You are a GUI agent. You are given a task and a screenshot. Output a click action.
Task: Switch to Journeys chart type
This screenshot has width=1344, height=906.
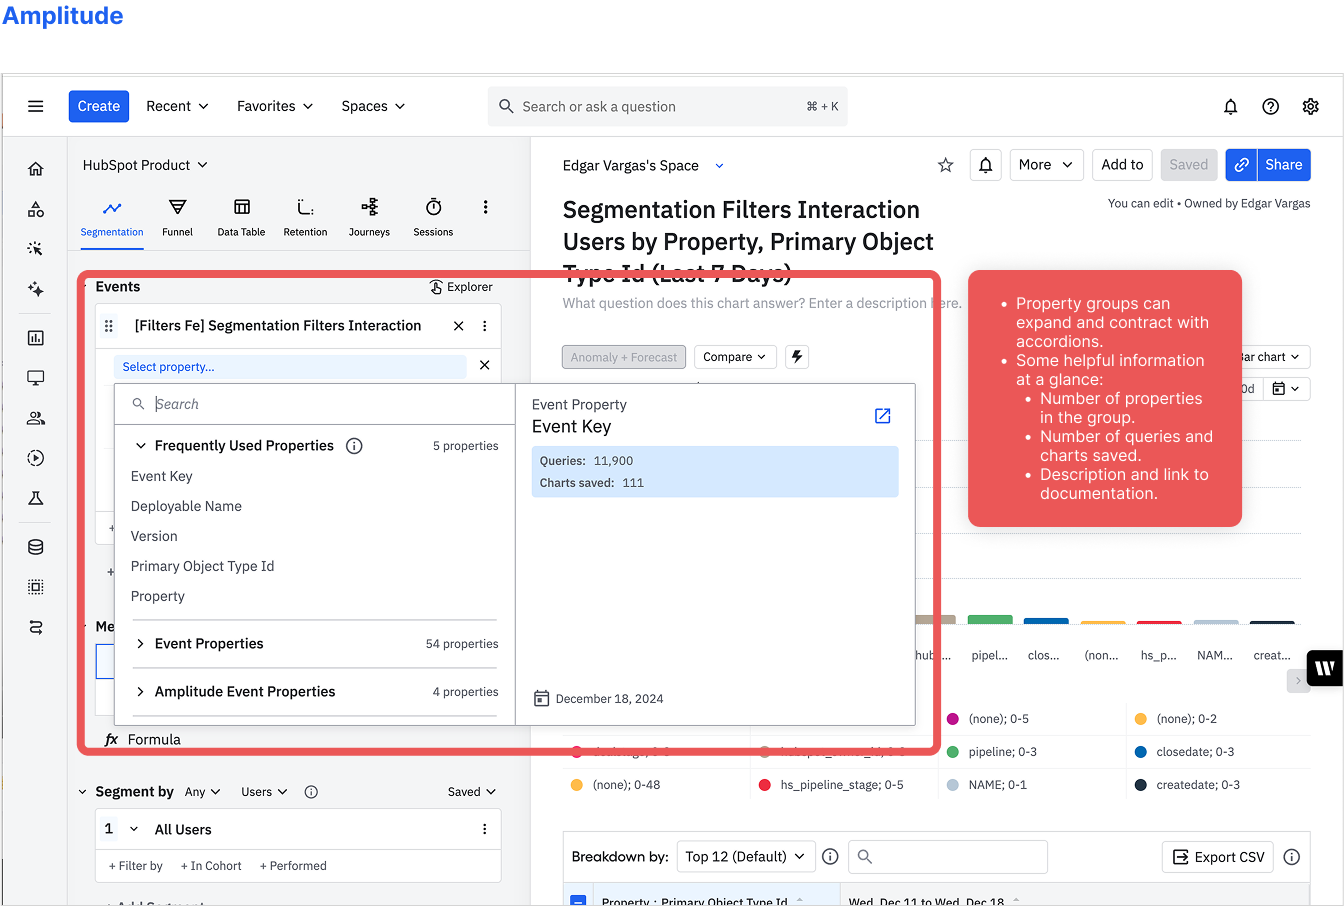click(x=369, y=218)
